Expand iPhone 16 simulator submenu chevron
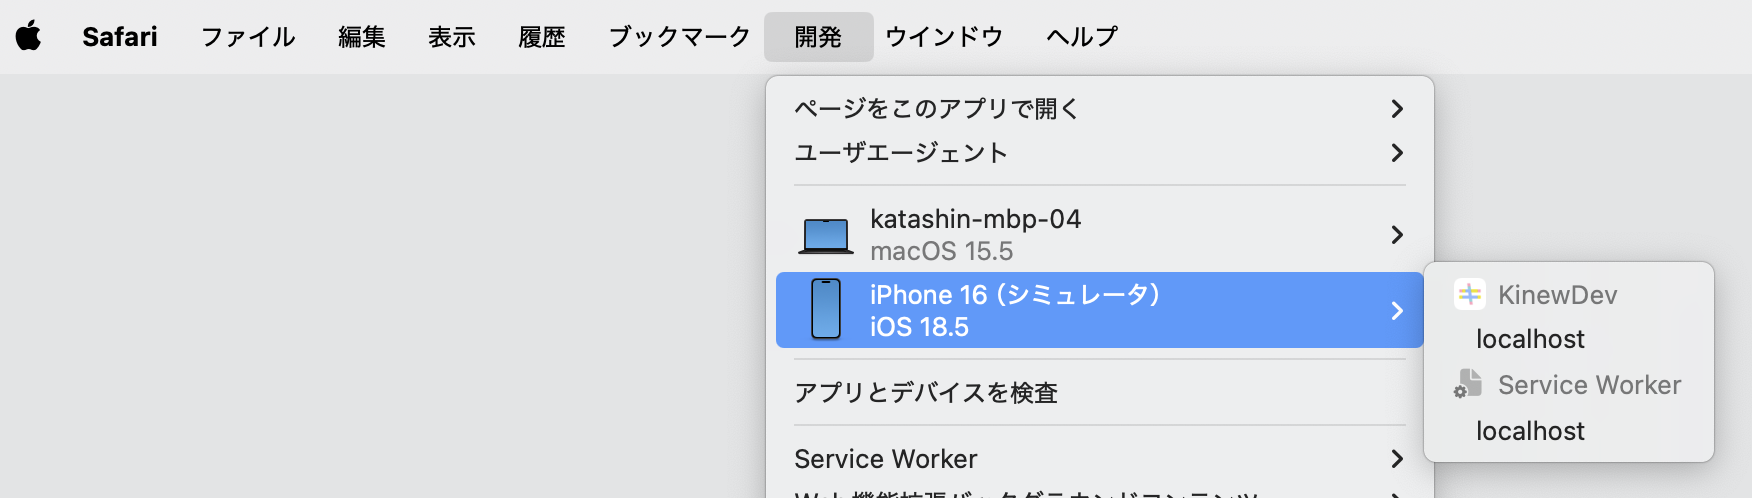The image size is (1752, 498). click(1397, 310)
